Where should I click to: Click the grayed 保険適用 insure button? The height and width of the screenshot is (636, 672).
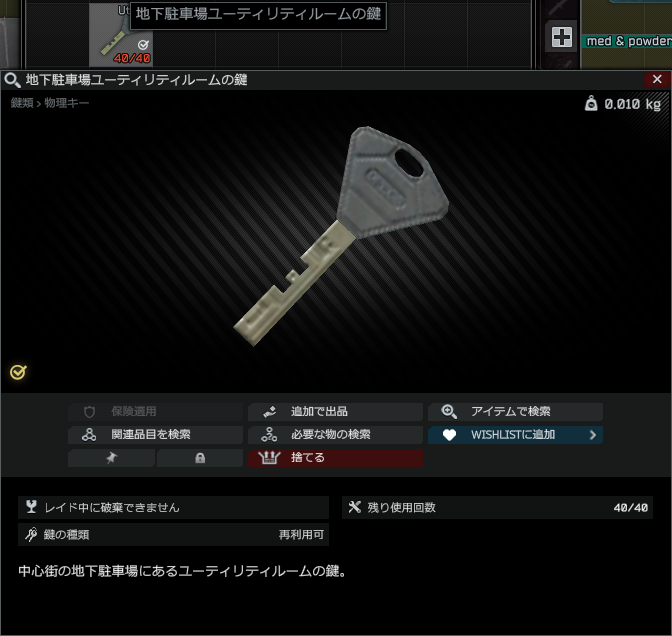[155, 411]
